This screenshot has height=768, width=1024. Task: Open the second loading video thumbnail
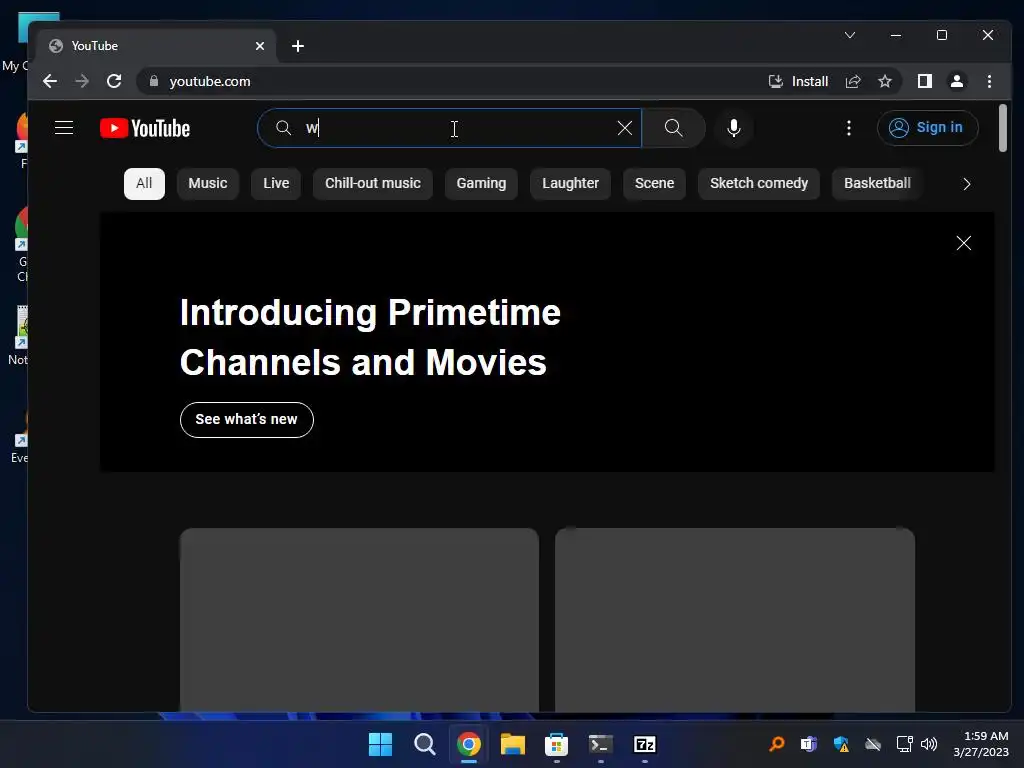pos(735,620)
